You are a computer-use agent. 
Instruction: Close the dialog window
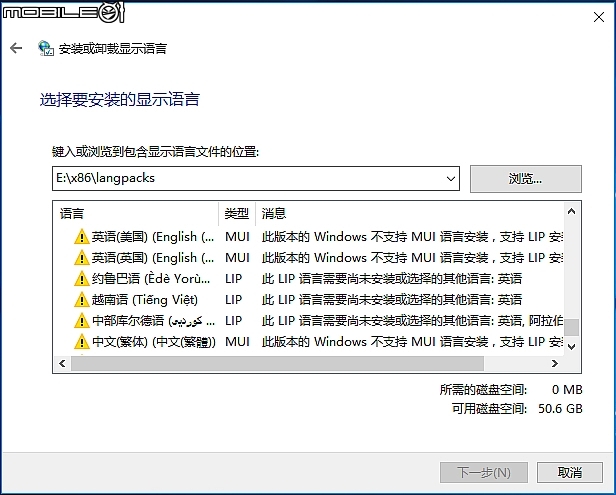pos(599,17)
